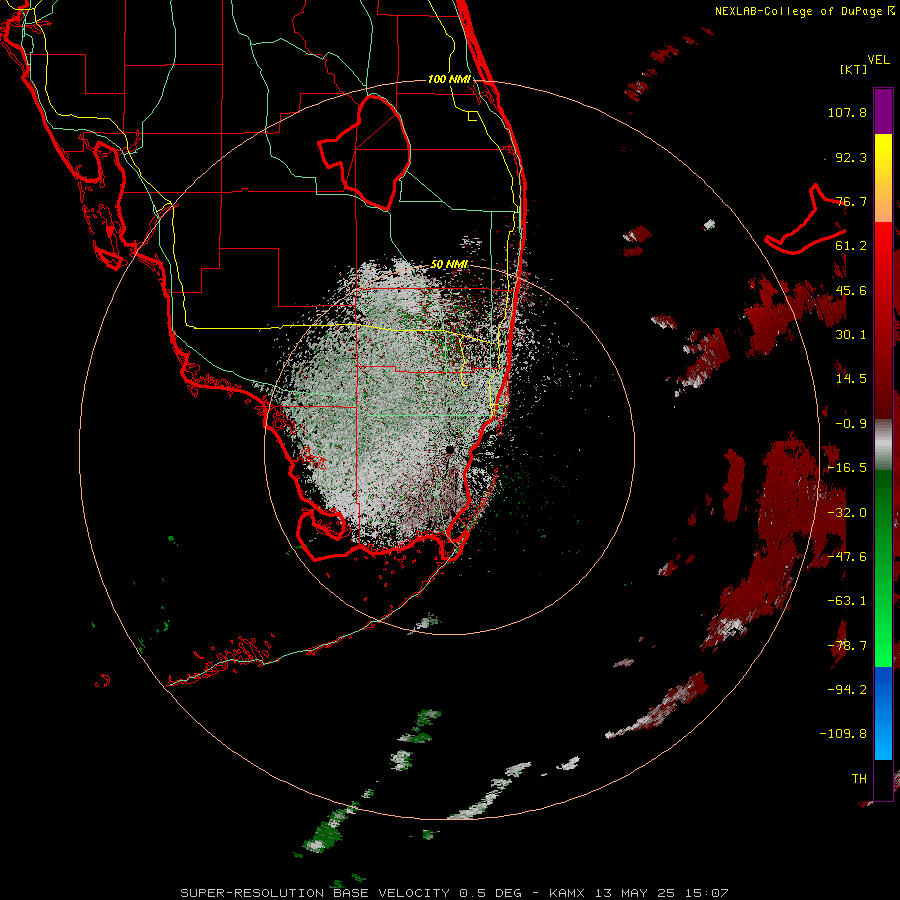This screenshot has height=900, width=900.
Task: Click the -16.5 value on velocity scale
Action: tap(847, 468)
